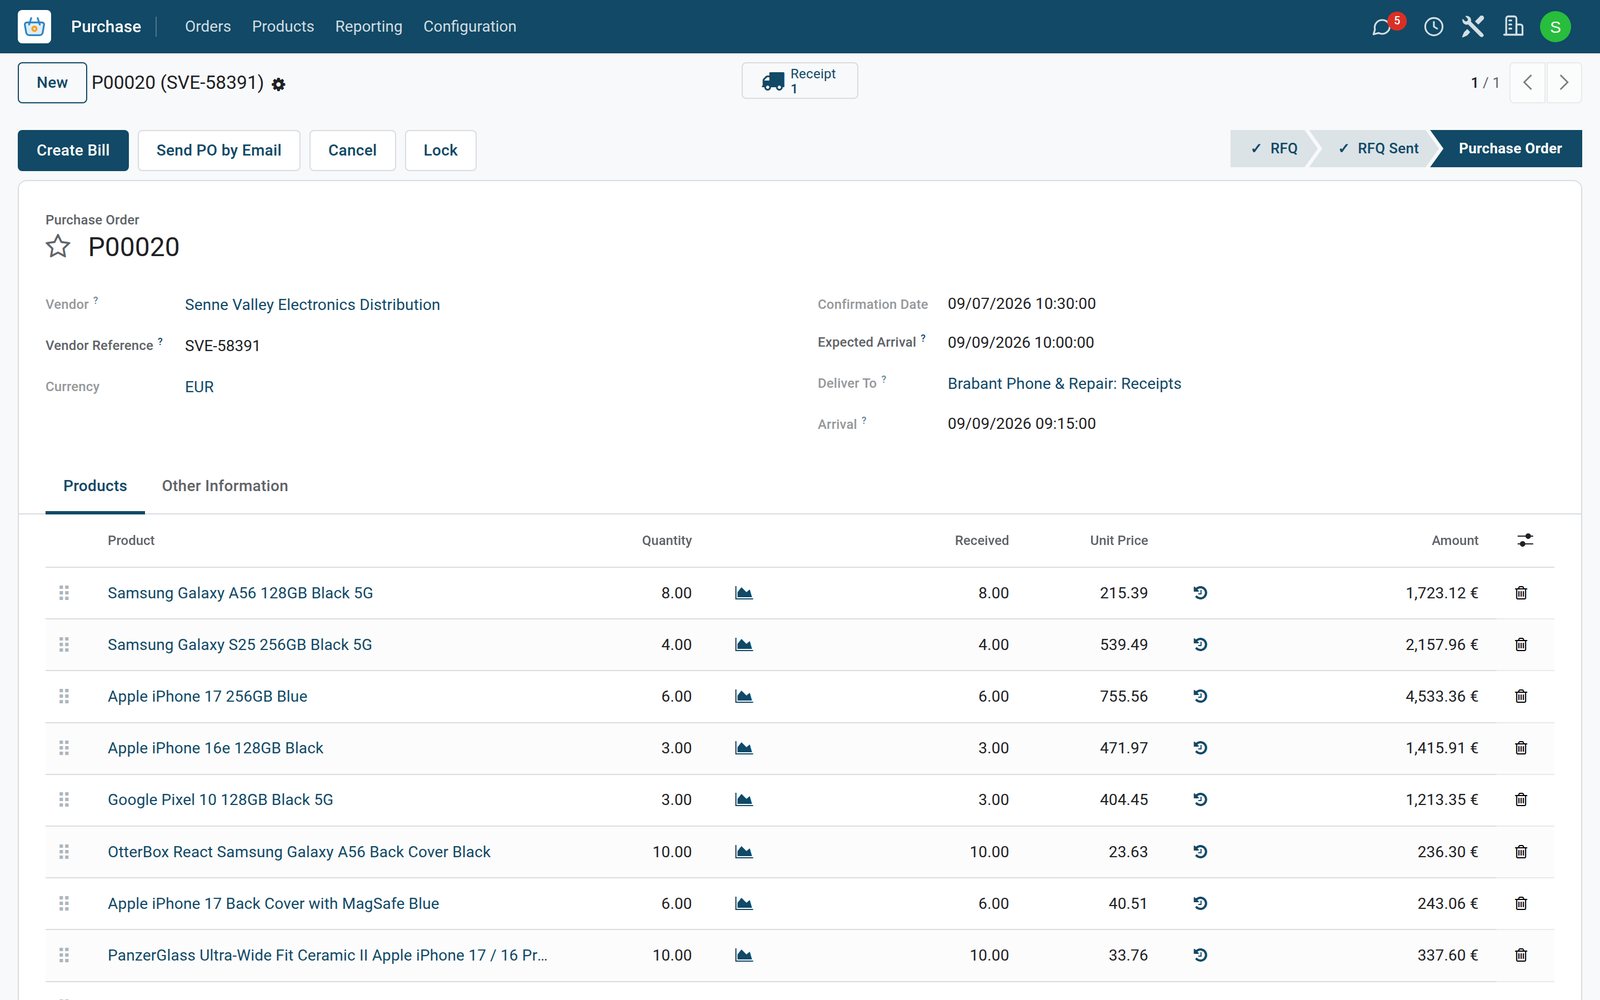Open the Reporting menu
This screenshot has width=1600, height=1000.
click(369, 27)
